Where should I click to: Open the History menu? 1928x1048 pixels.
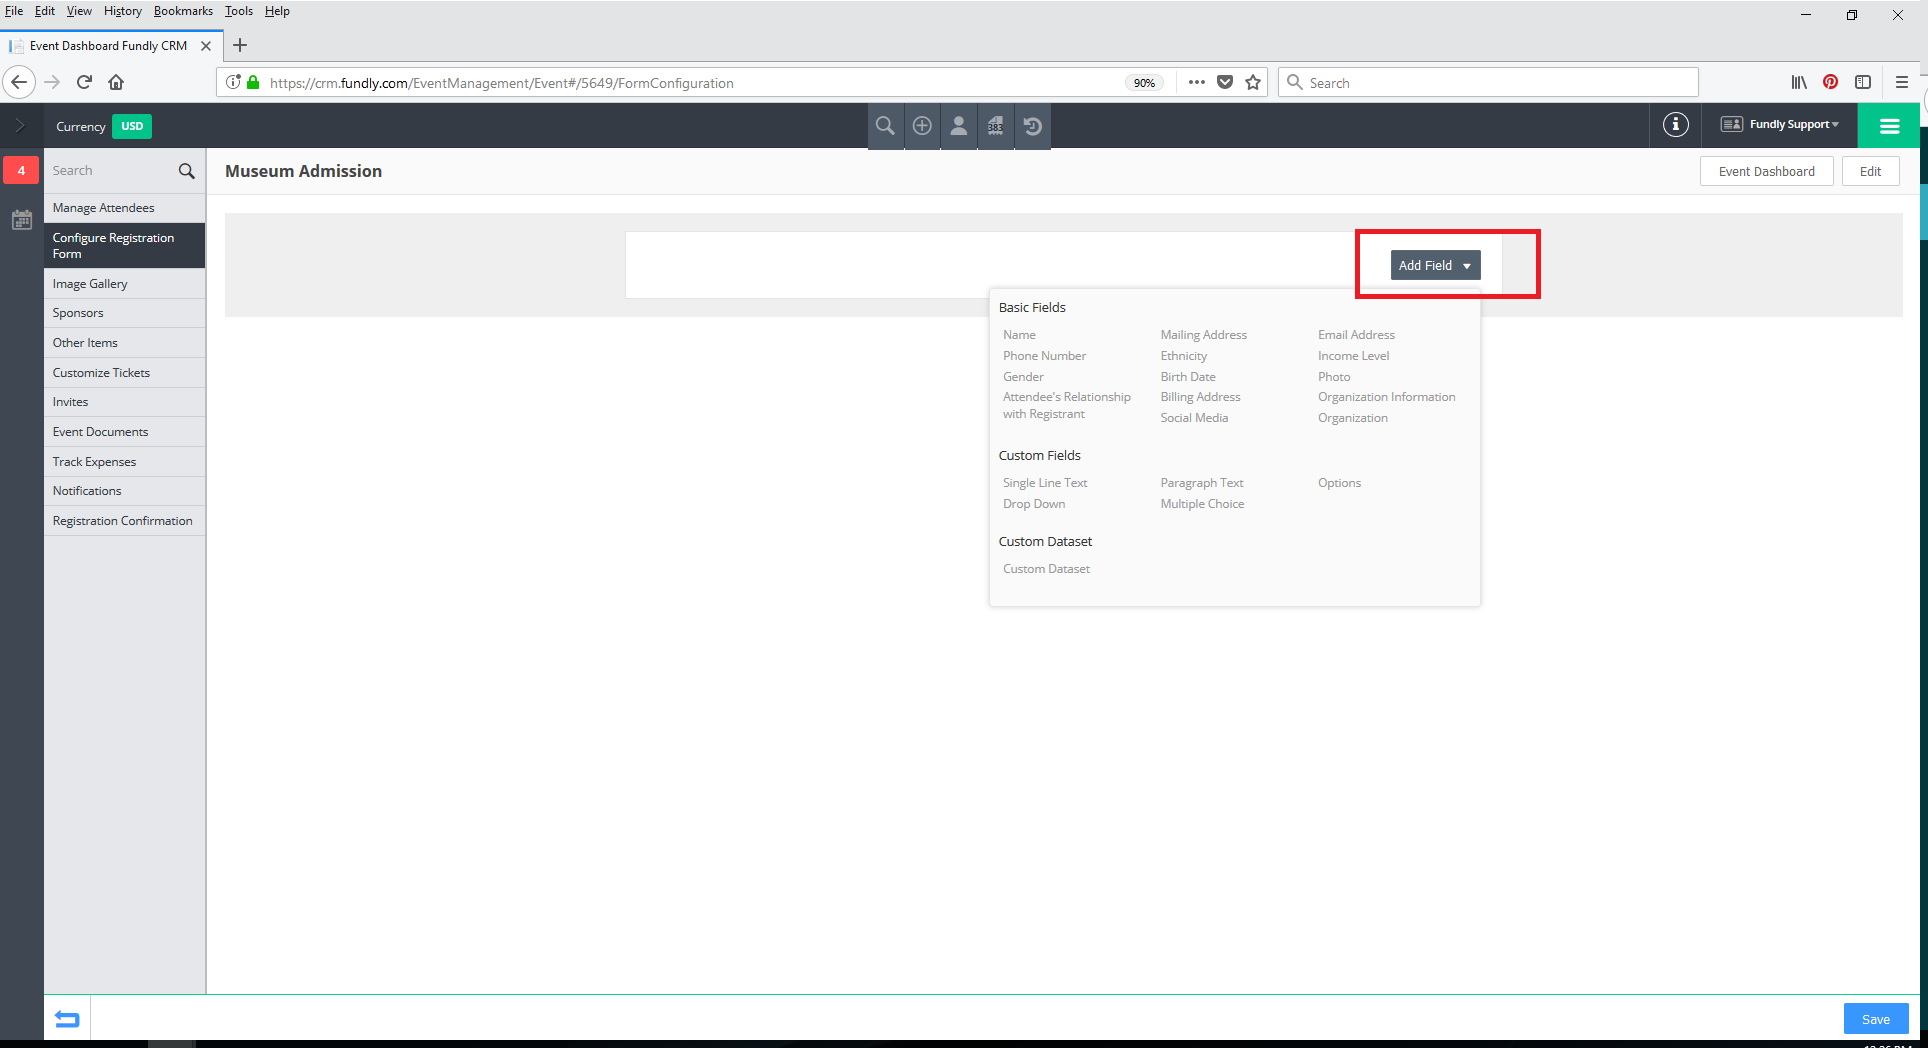click(123, 11)
